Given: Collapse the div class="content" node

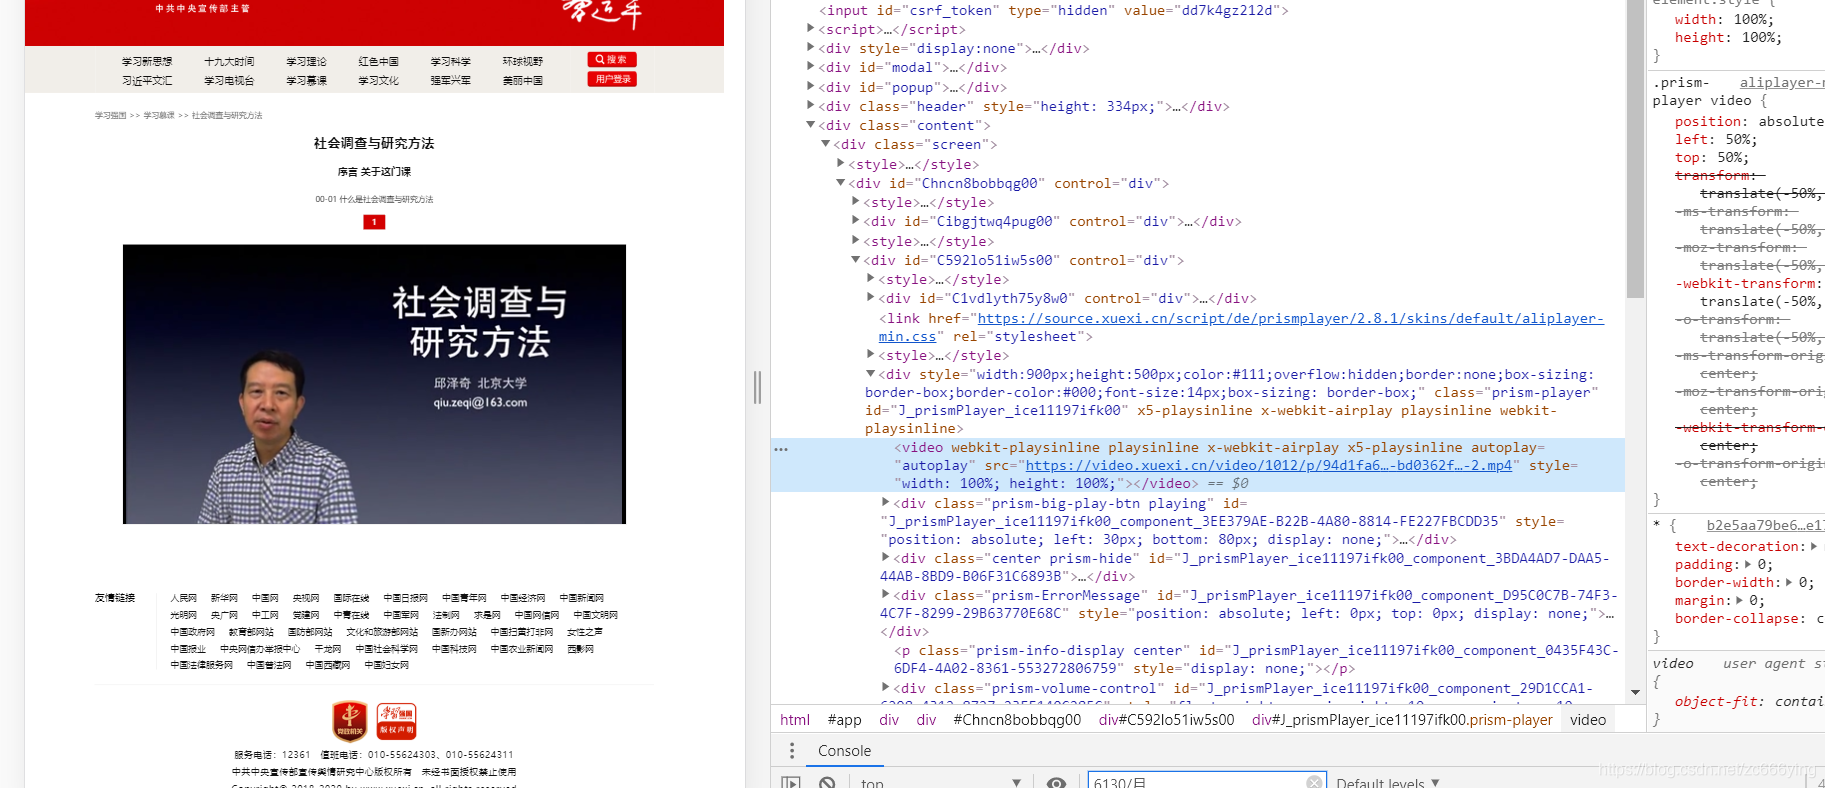Looking at the screenshot, I should pos(811,125).
